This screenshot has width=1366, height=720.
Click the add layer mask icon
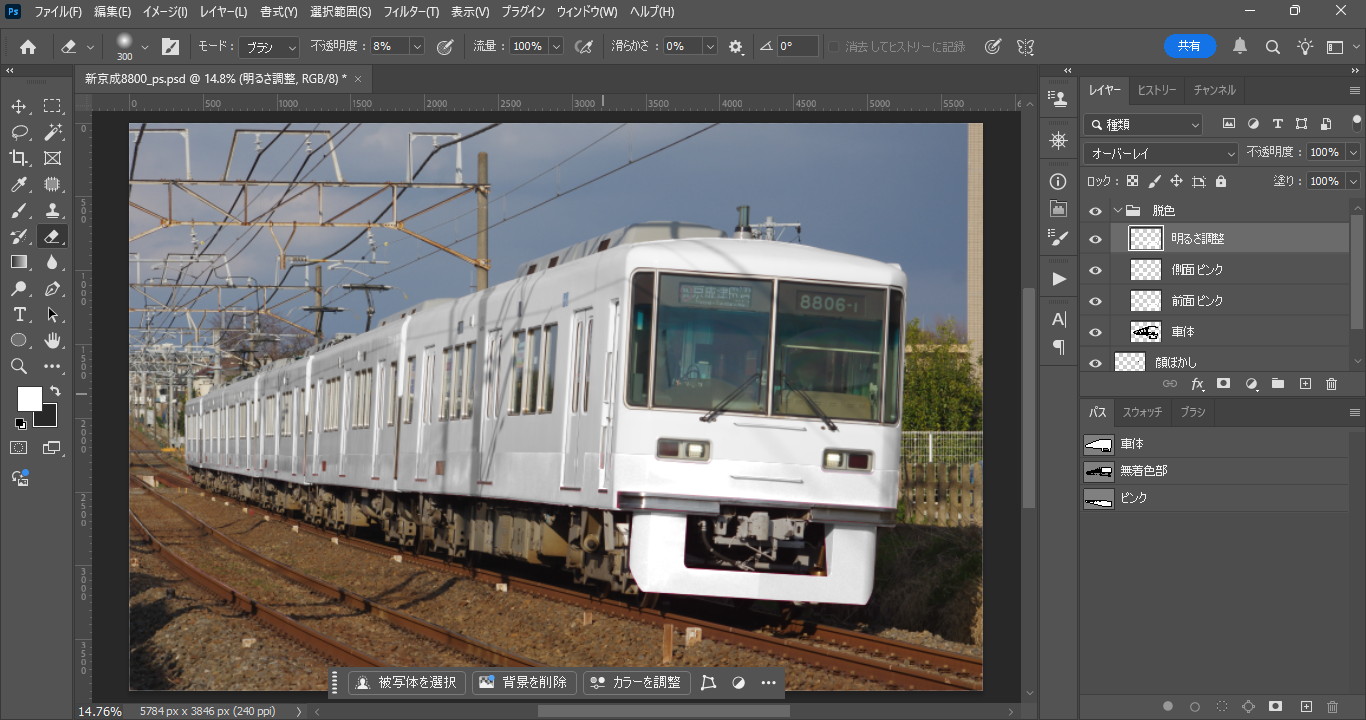pyautogui.click(x=1223, y=384)
